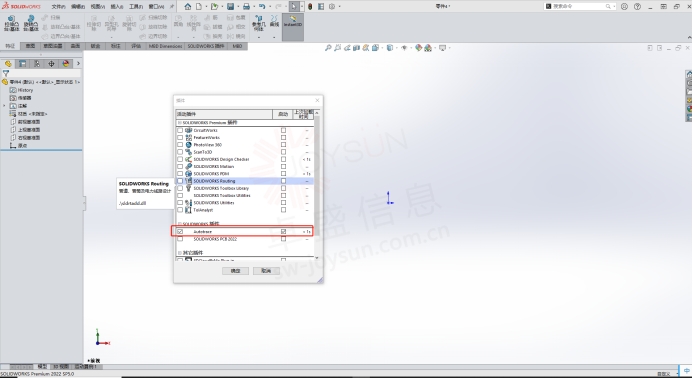Open the DisplayManager color ball tab

pos(66,64)
